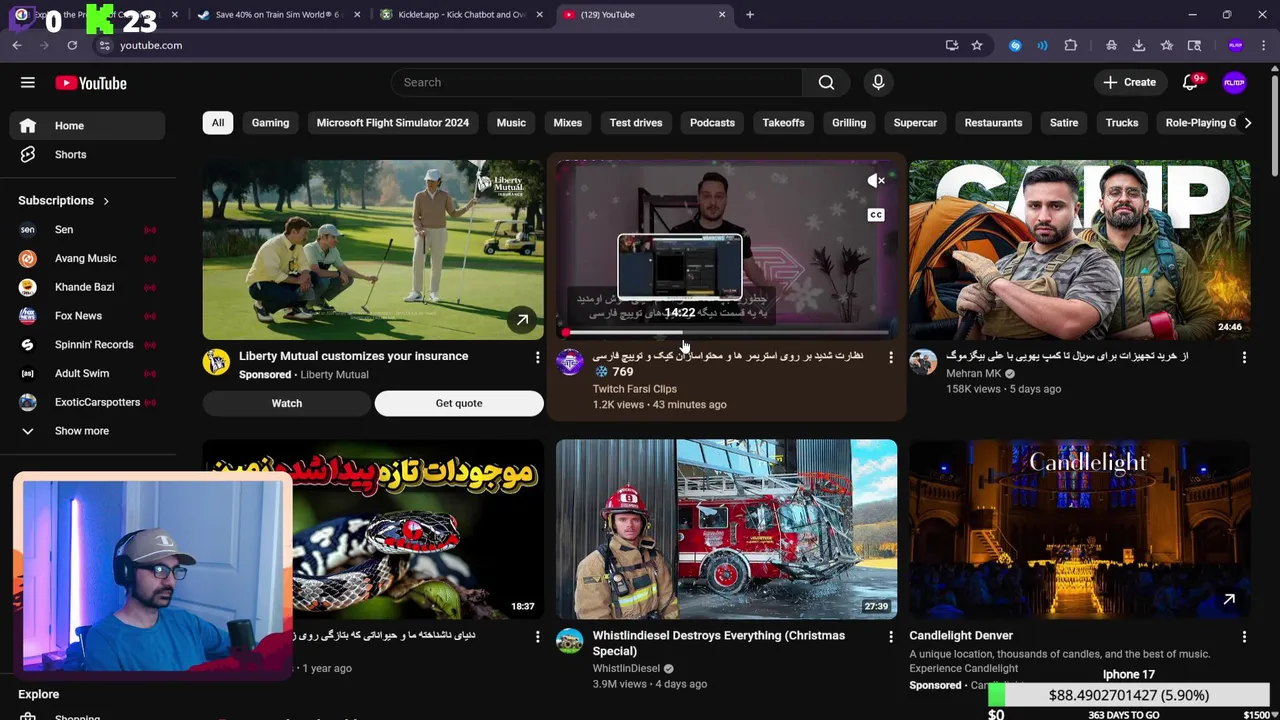Open Whistlindiesel Destroys Everything video title

pos(718,643)
